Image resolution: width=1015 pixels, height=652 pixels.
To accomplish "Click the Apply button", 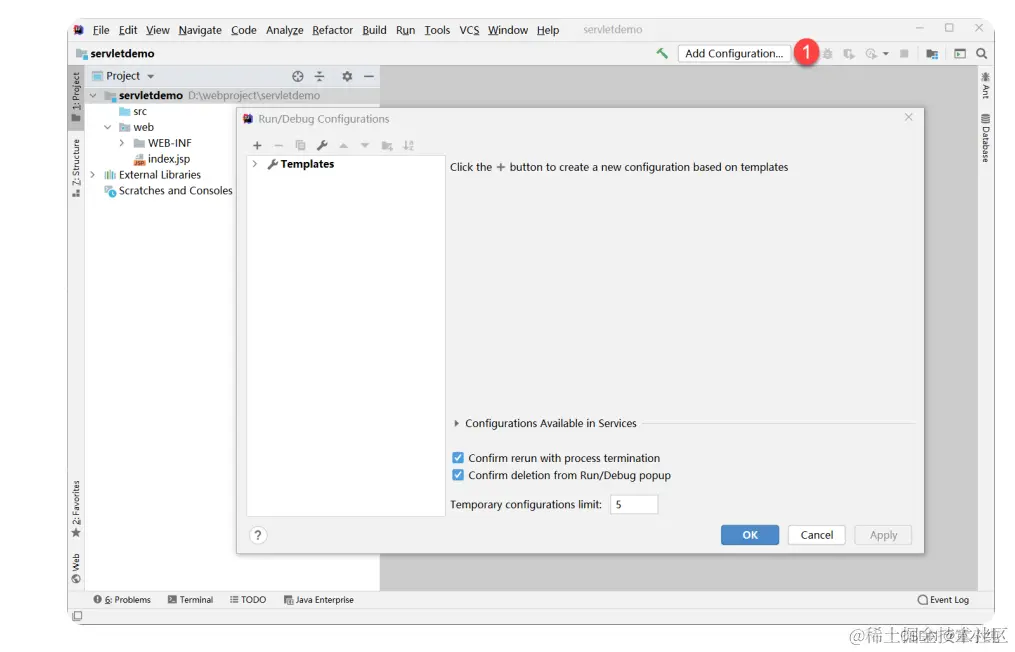I will (884, 535).
